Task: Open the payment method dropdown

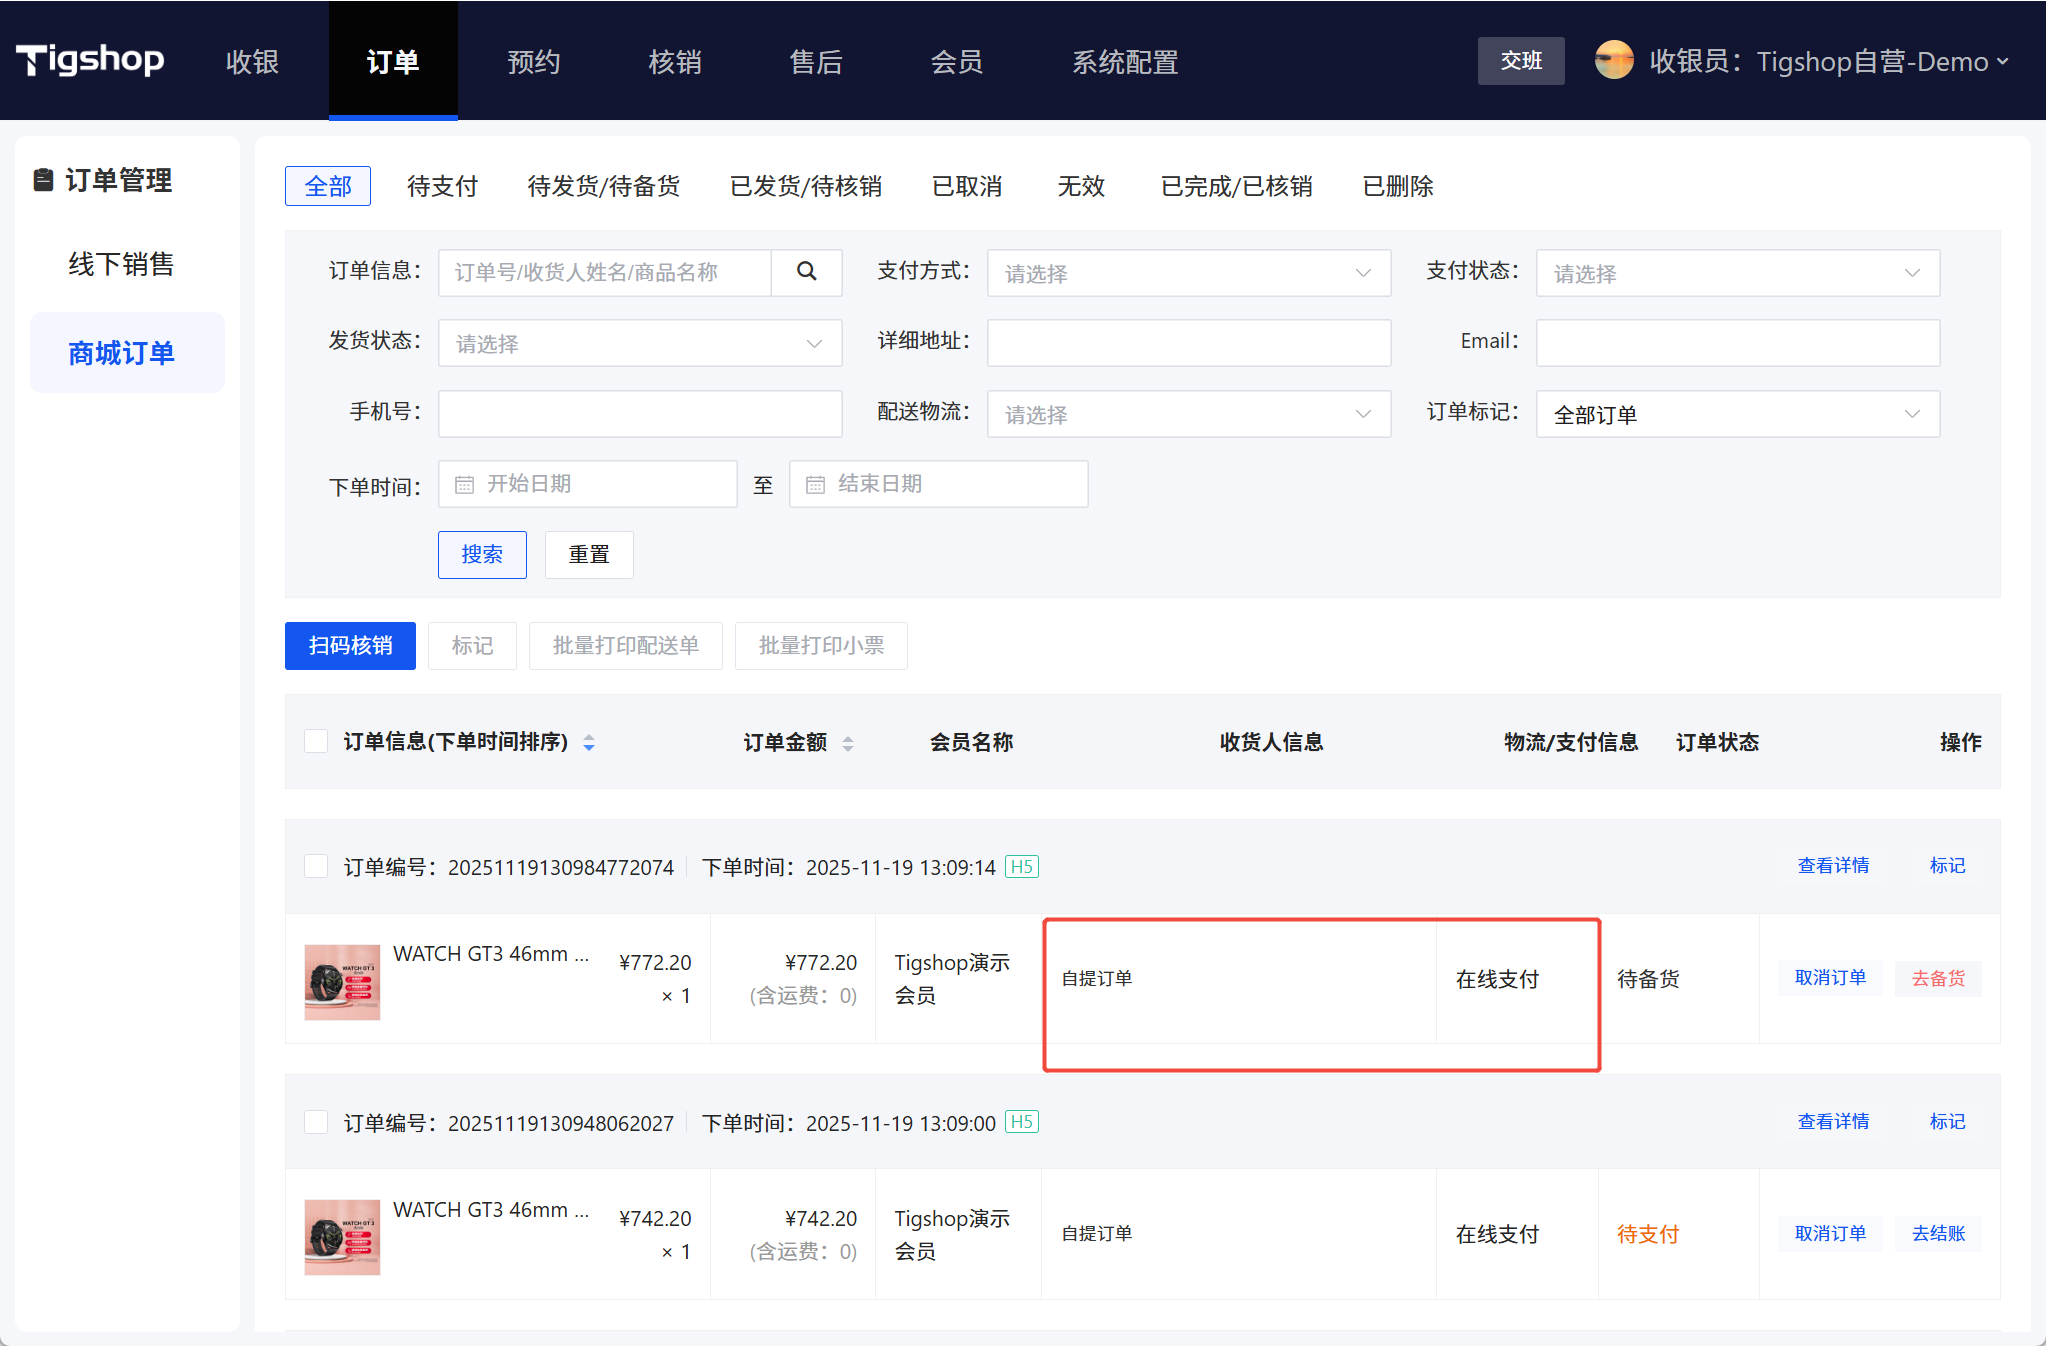Action: [x=1188, y=273]
